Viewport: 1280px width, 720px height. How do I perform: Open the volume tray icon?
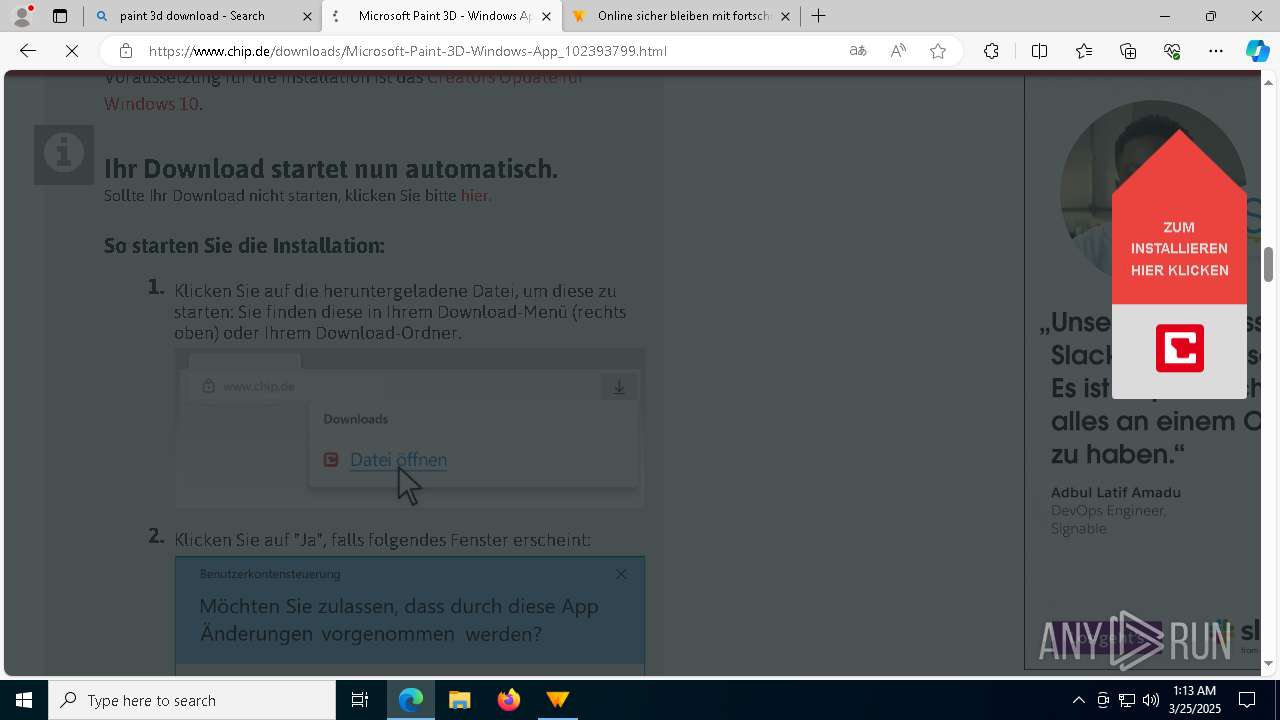coord(1150,700)
